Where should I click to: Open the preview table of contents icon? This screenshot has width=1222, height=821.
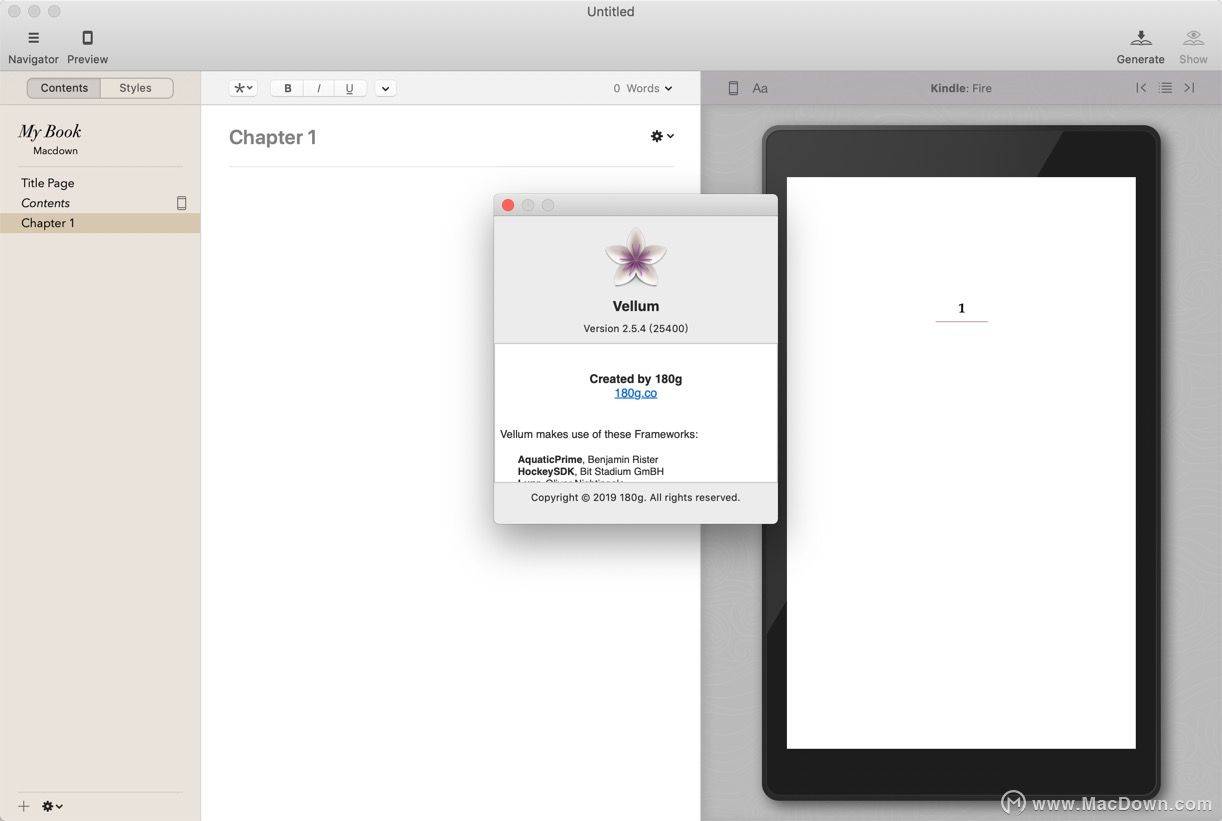pos(1165,88)
